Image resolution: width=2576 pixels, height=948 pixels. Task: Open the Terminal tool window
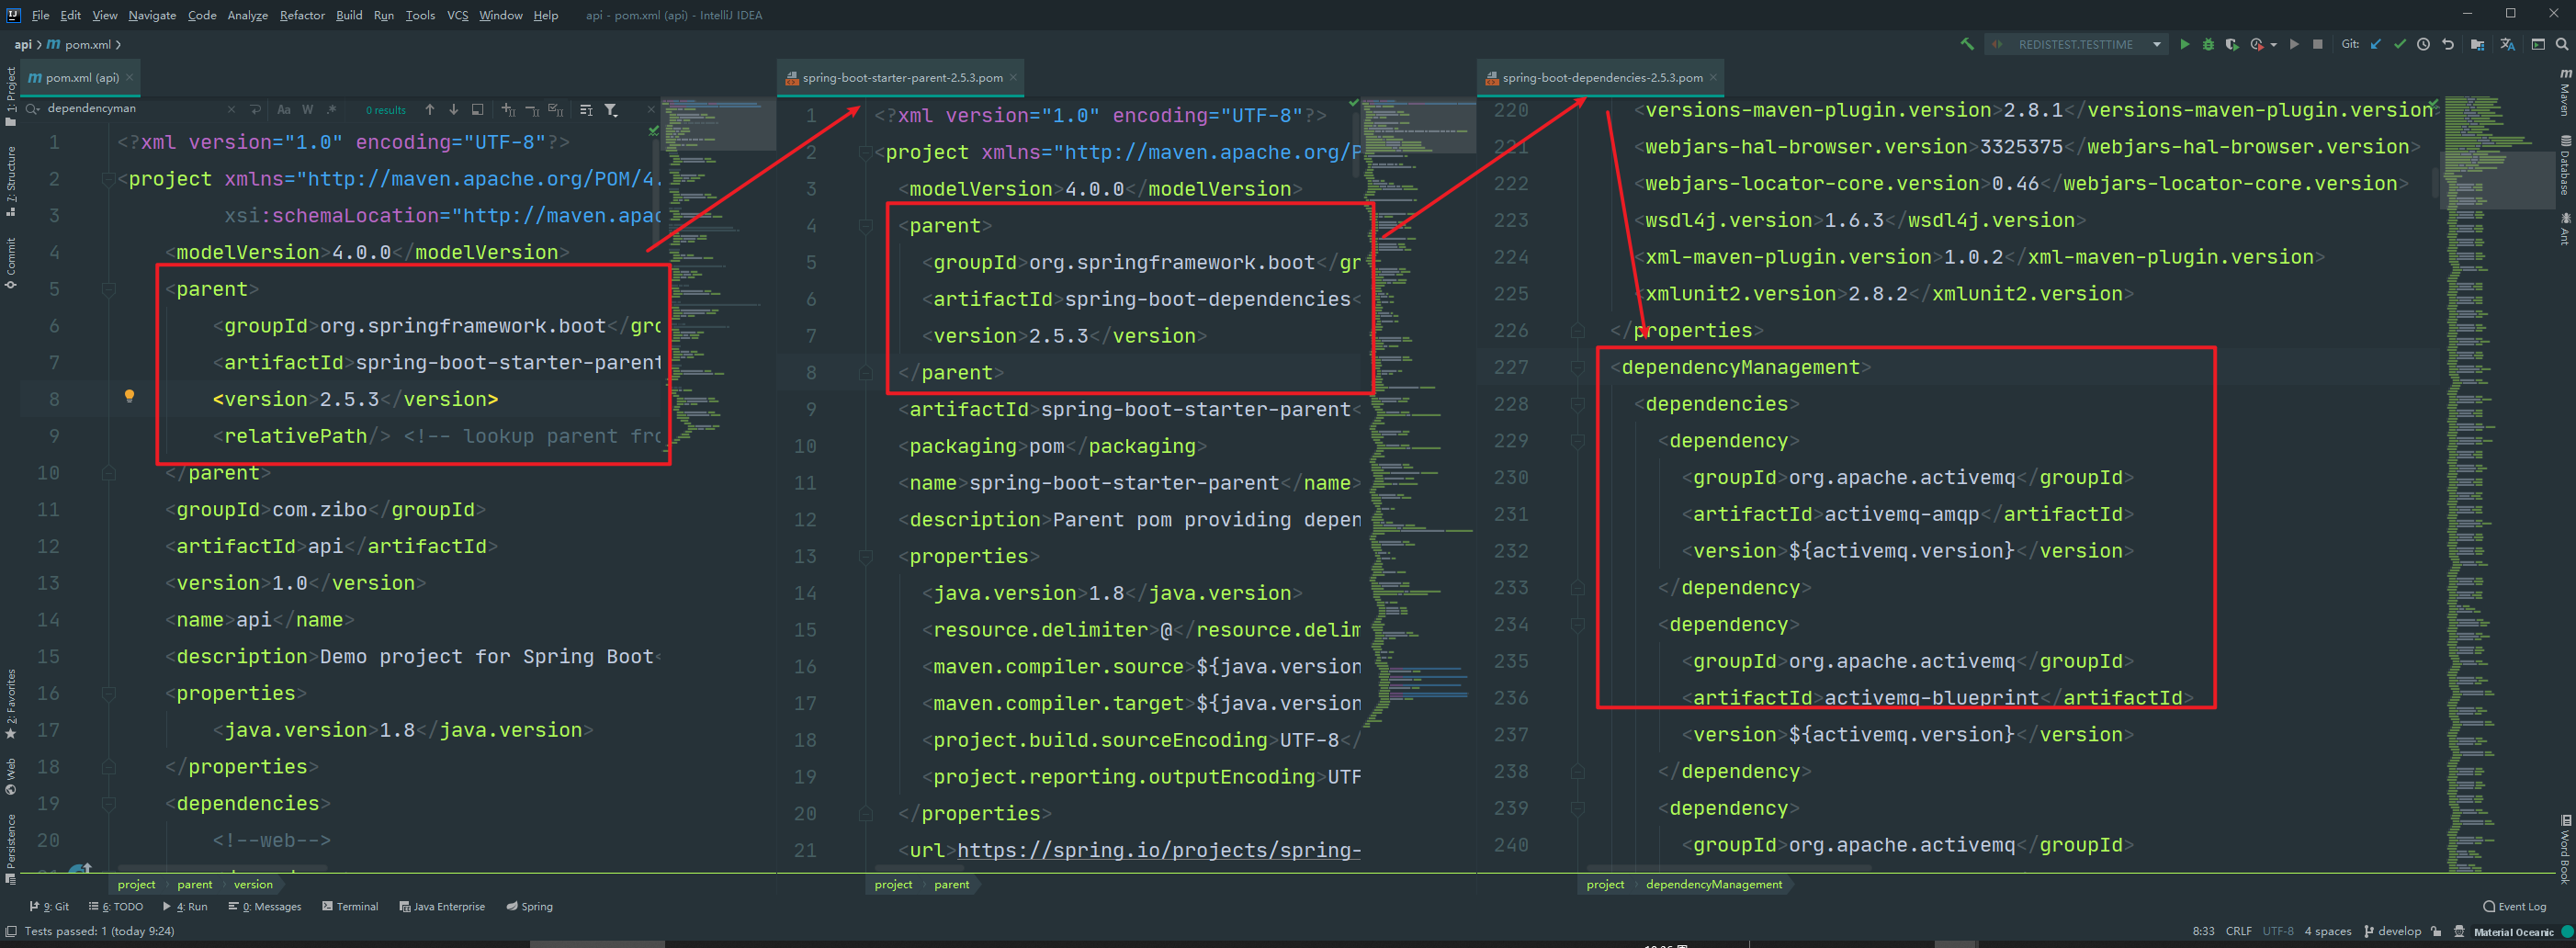pos(350,906)
